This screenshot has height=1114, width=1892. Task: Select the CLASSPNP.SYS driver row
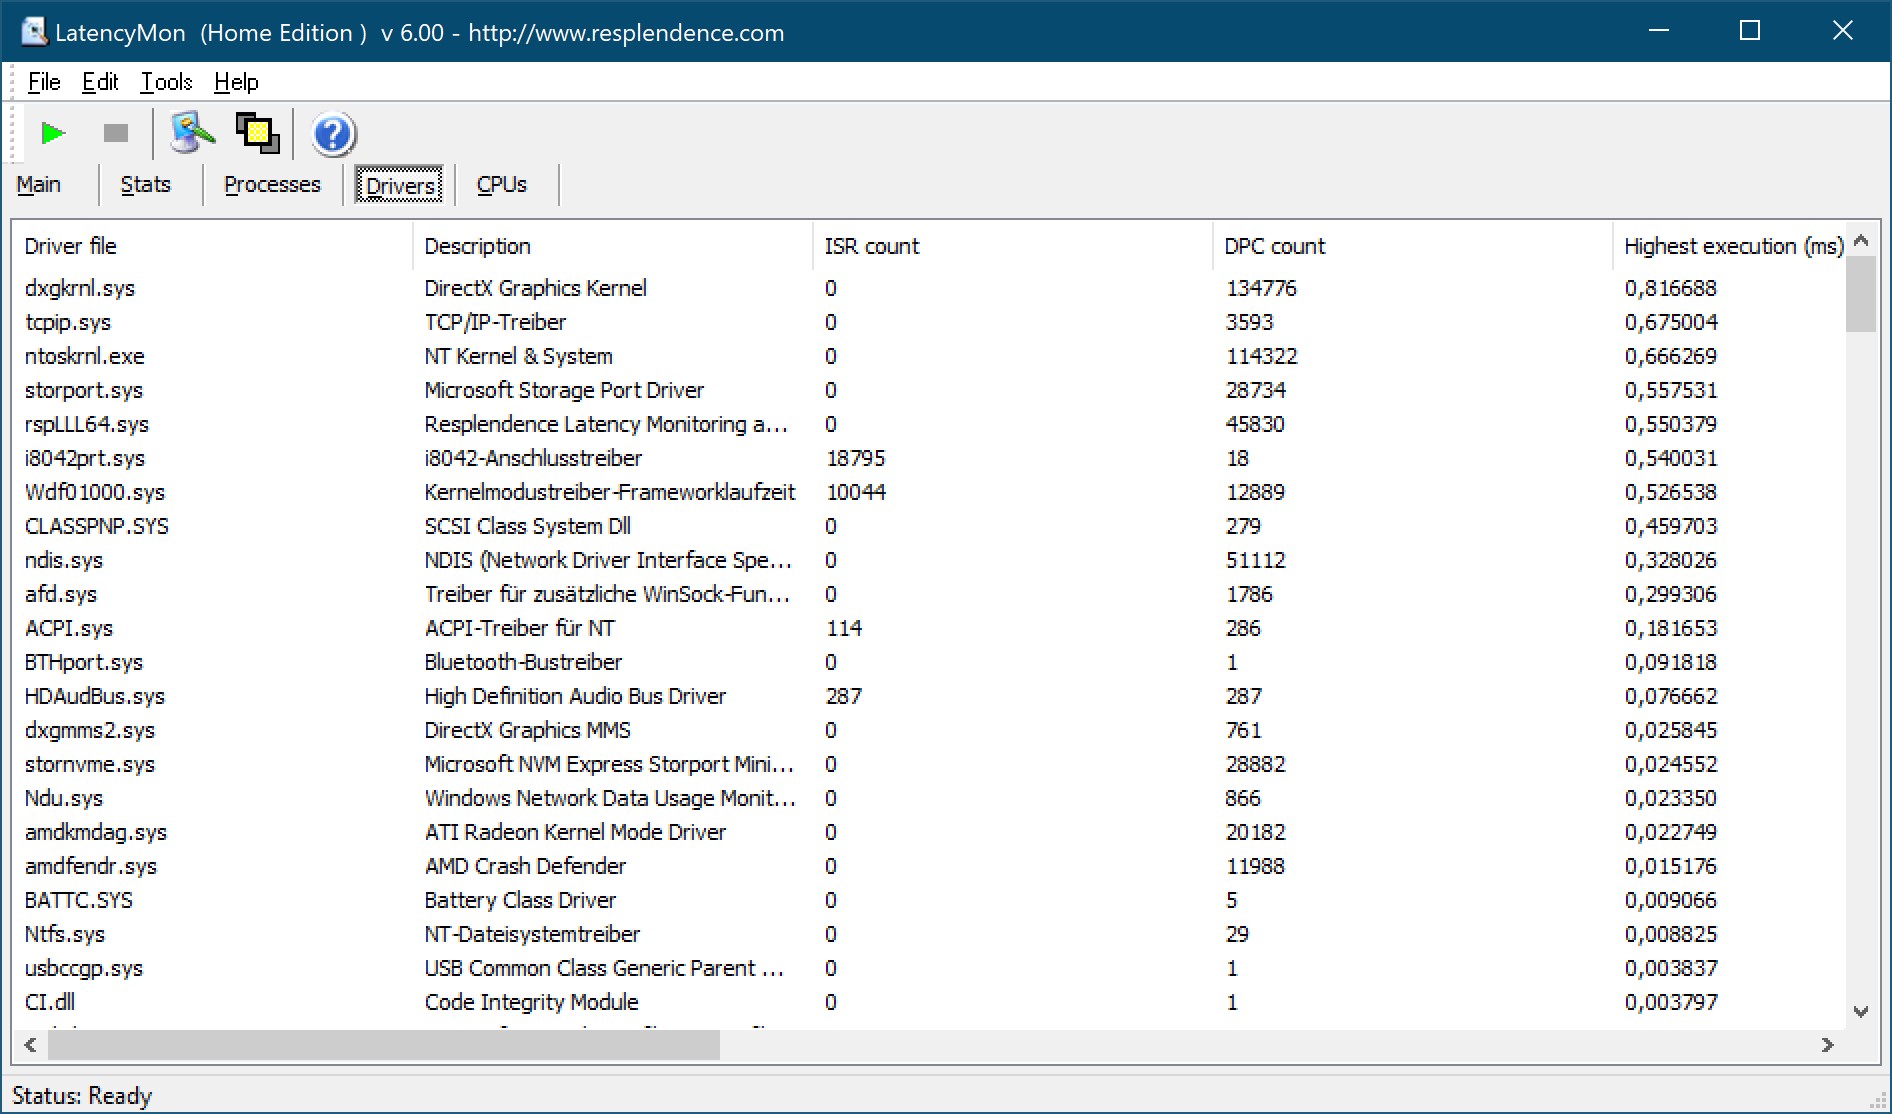[929, 526]
